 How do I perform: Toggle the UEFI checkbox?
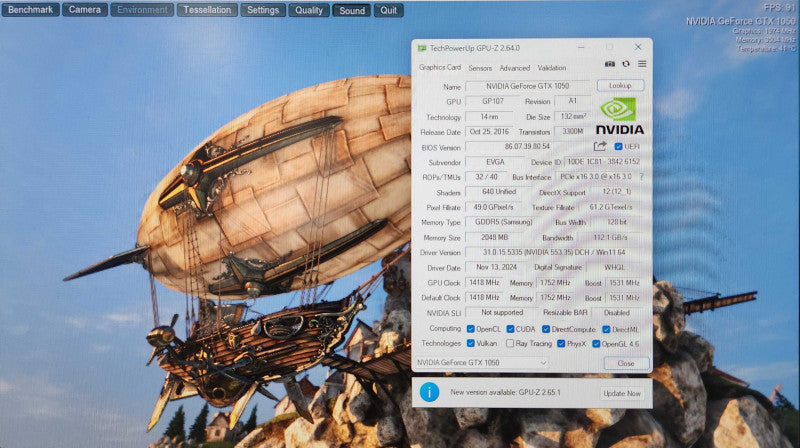pyautogui.click(x=618, y=146)
